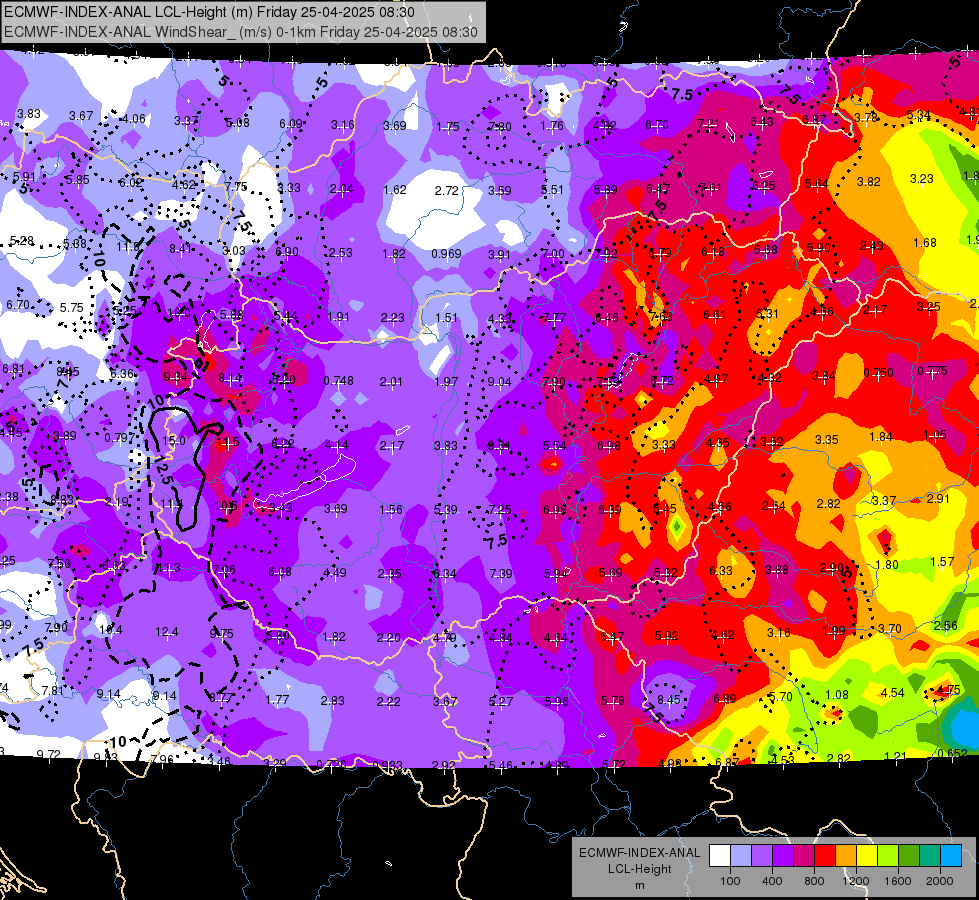979x900 pixels.
Task: Click the map value 11.5
Action: pyautogui.click(x=228, y=442)
